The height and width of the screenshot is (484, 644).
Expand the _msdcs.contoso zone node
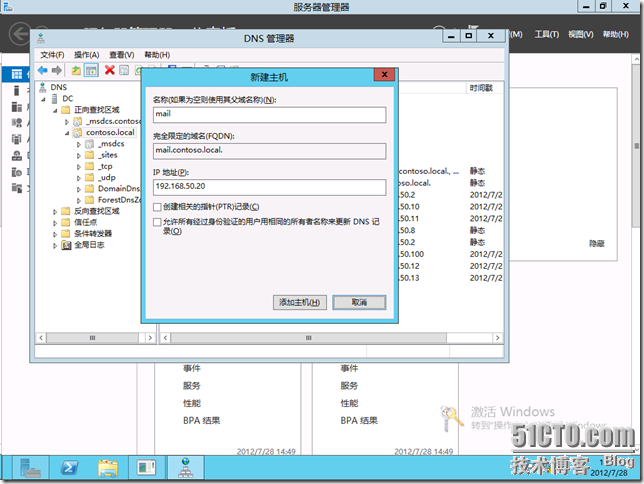coord(67,122)
